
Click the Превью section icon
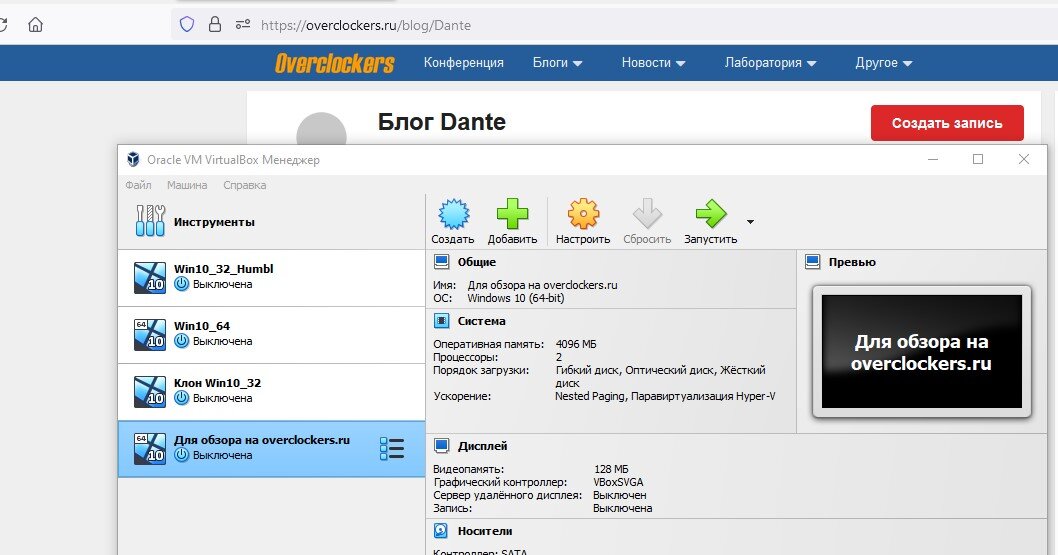[813, 262]
